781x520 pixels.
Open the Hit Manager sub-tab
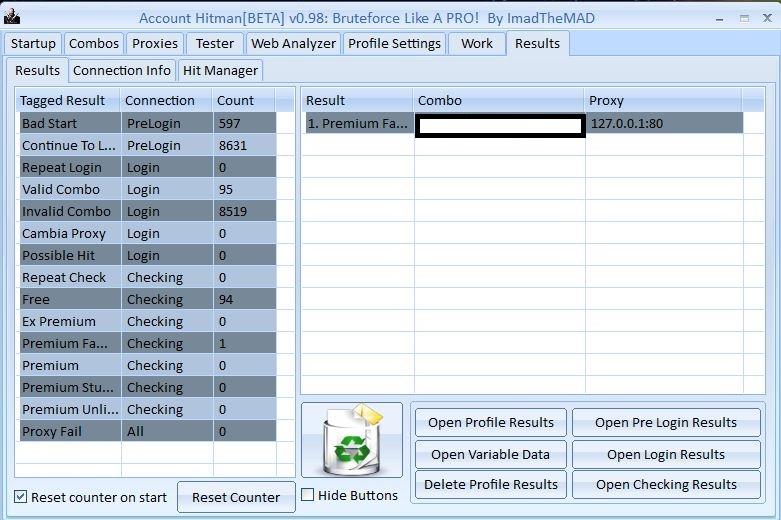click(x=220, y=70)
